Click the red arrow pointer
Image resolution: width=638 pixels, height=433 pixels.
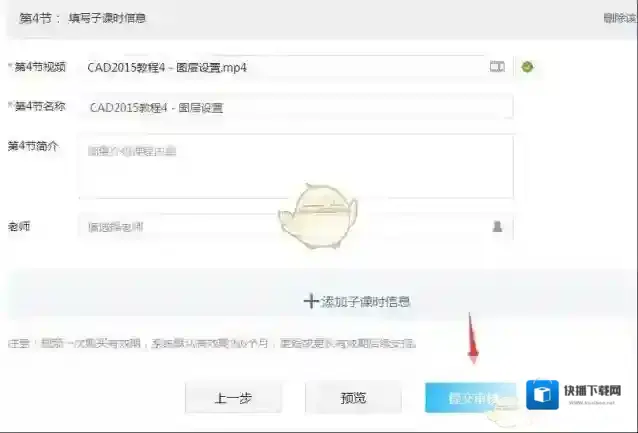473,342
